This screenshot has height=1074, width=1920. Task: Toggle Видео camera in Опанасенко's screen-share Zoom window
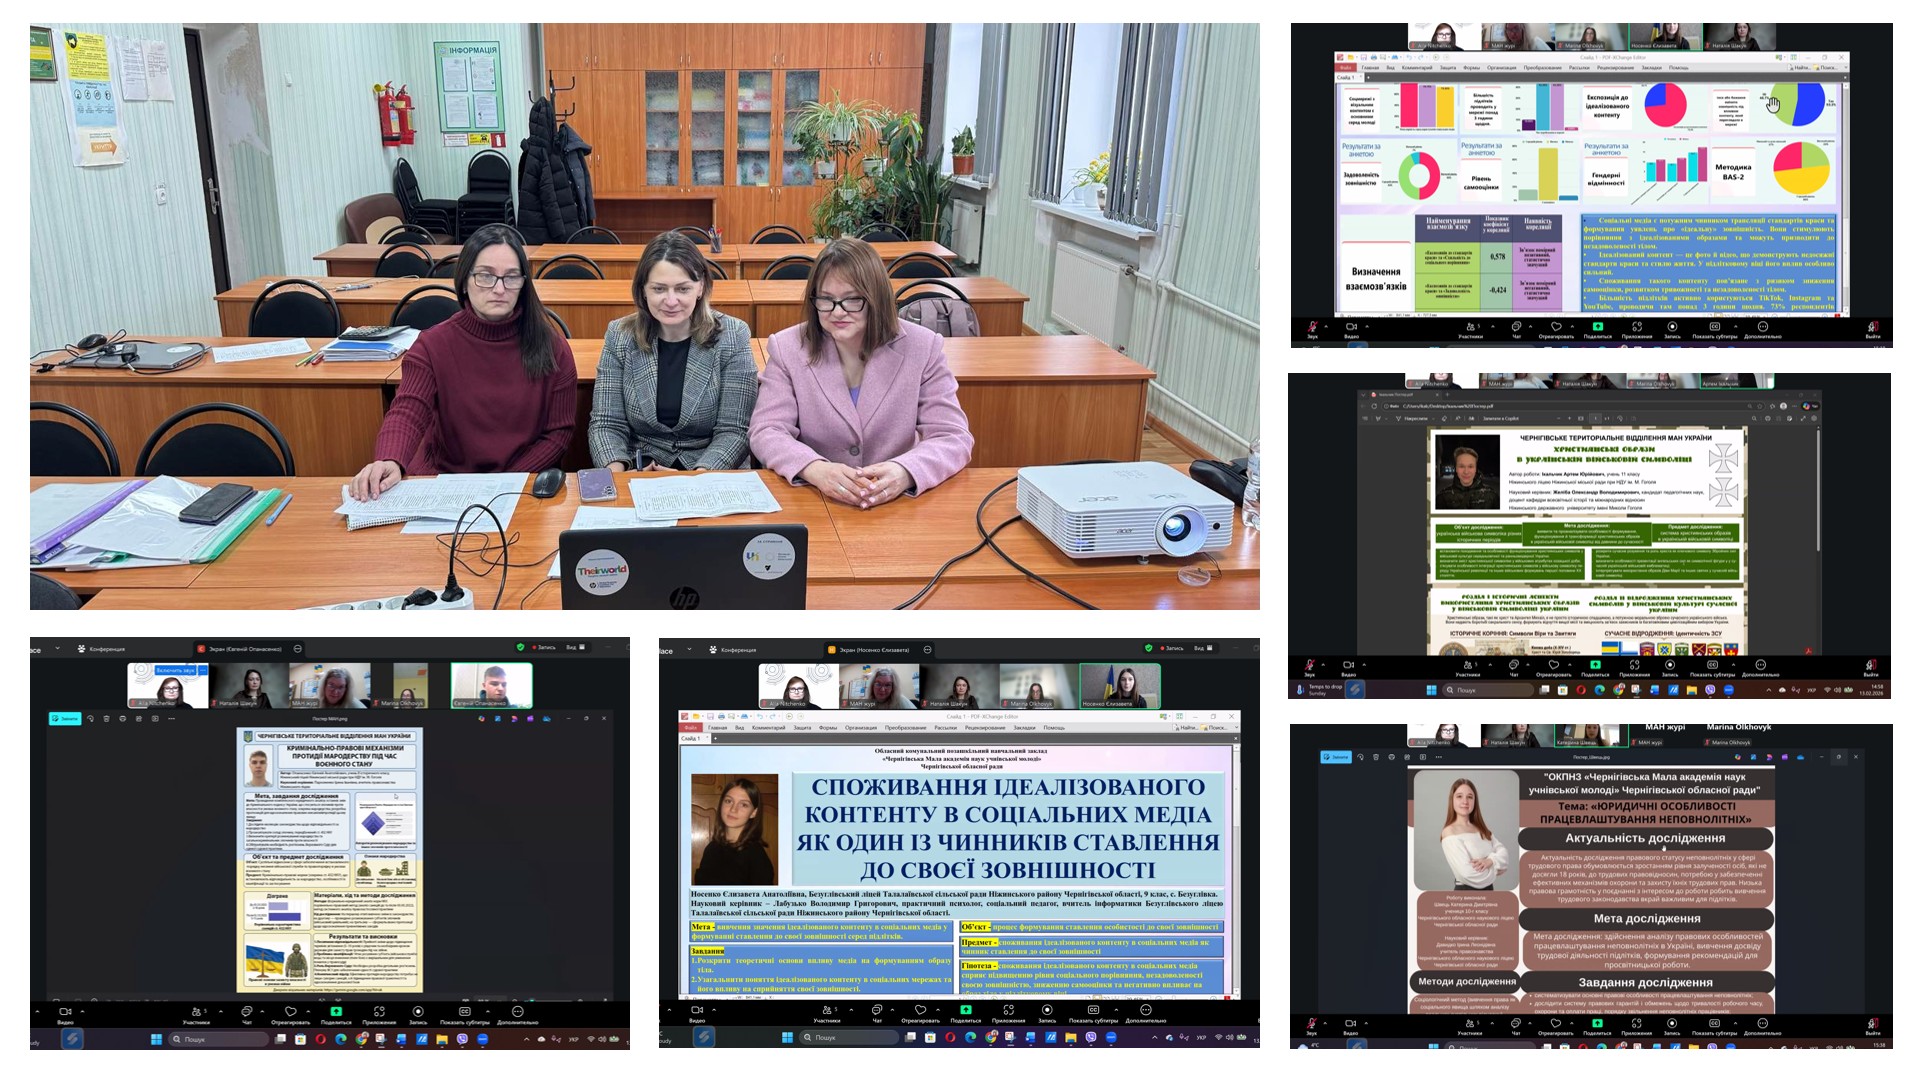pyautogui.click(x=65, y=1012)
